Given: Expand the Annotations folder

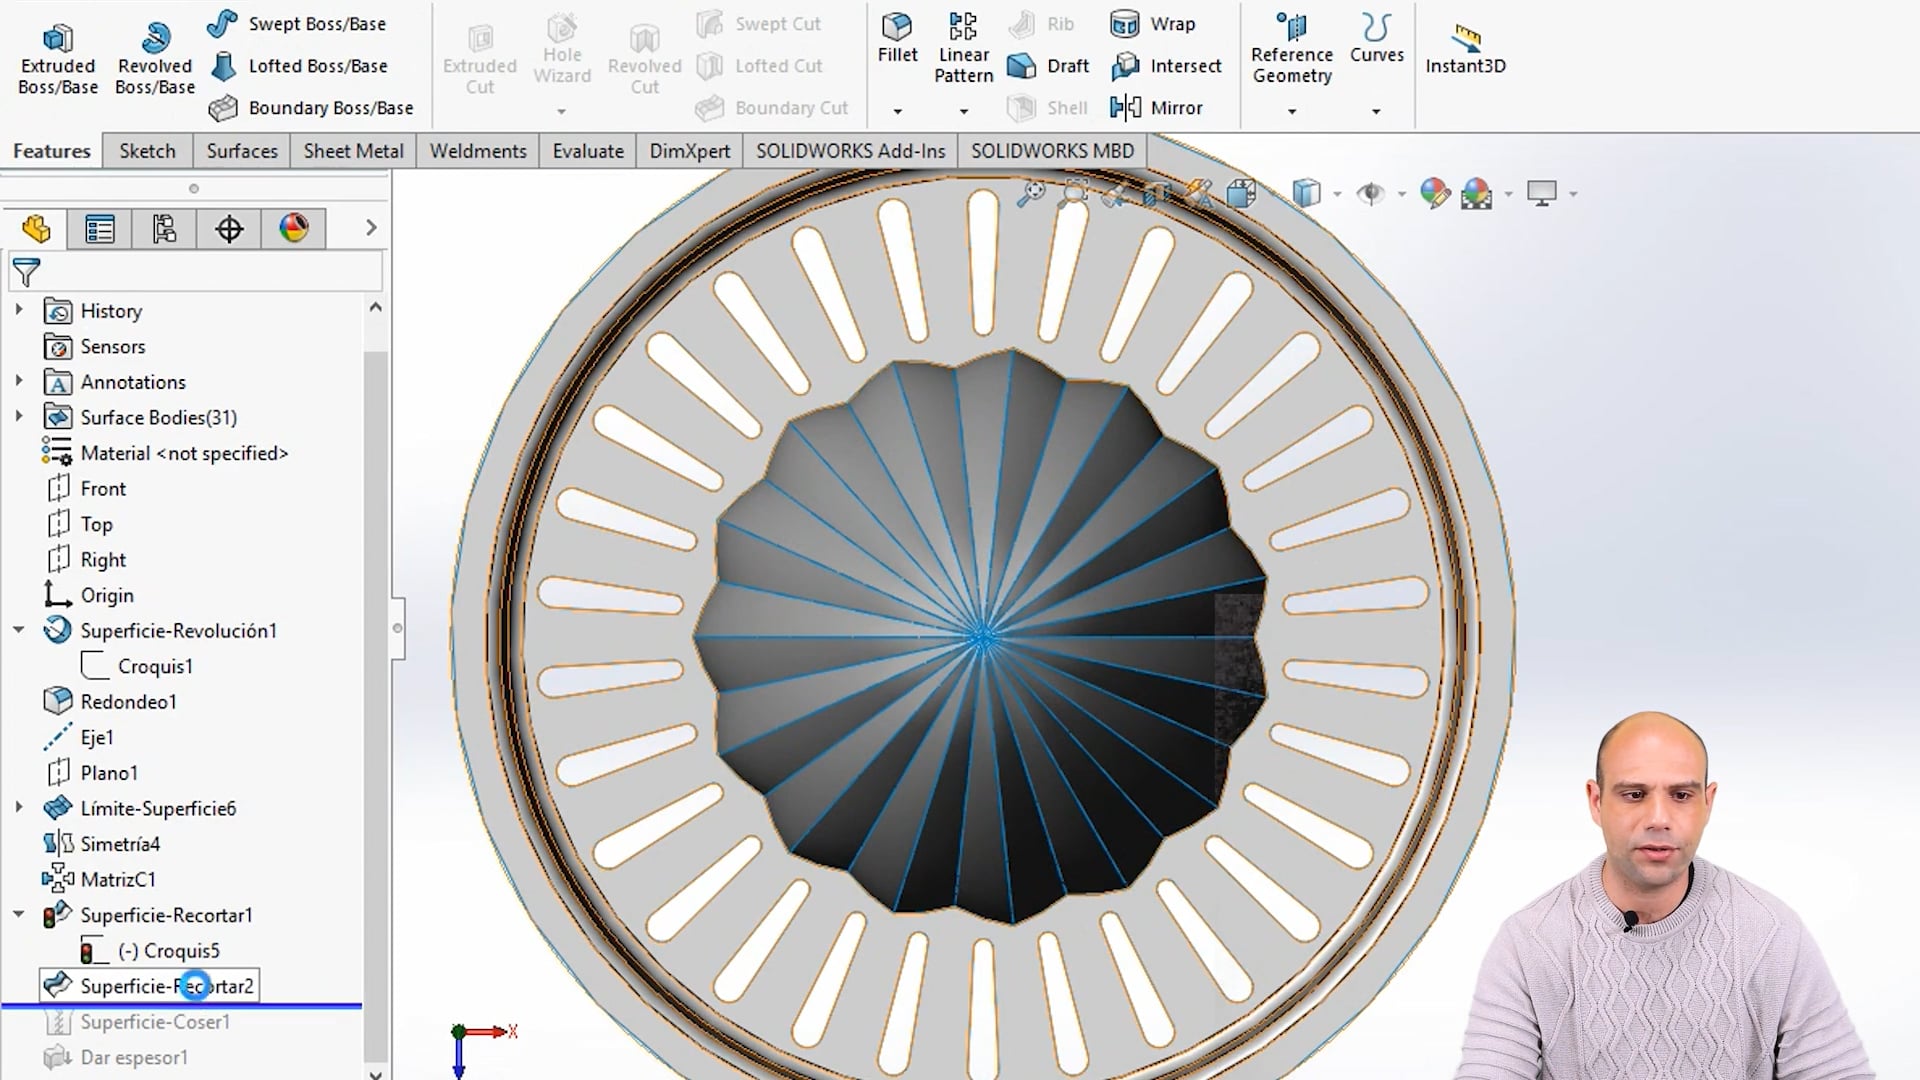Looking at the screenshot, I should (19, 381).
